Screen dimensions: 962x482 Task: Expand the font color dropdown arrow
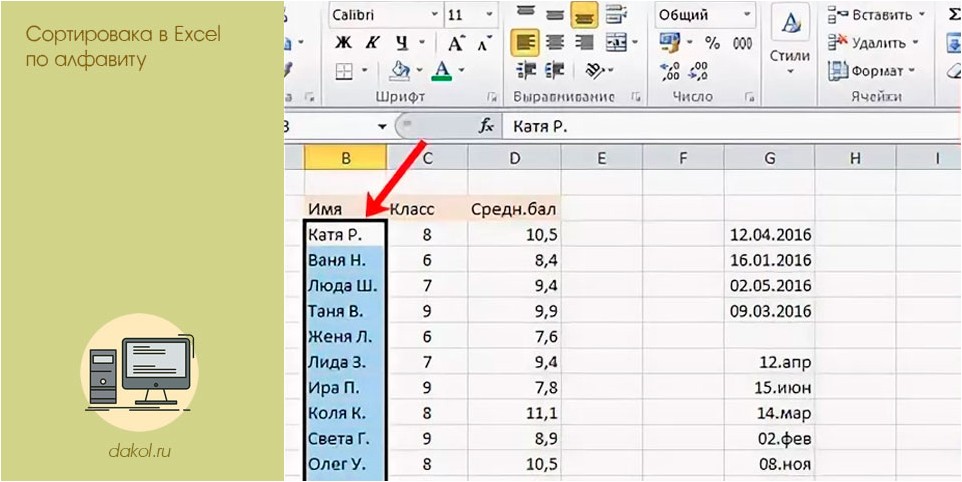[x=461, y=71]
